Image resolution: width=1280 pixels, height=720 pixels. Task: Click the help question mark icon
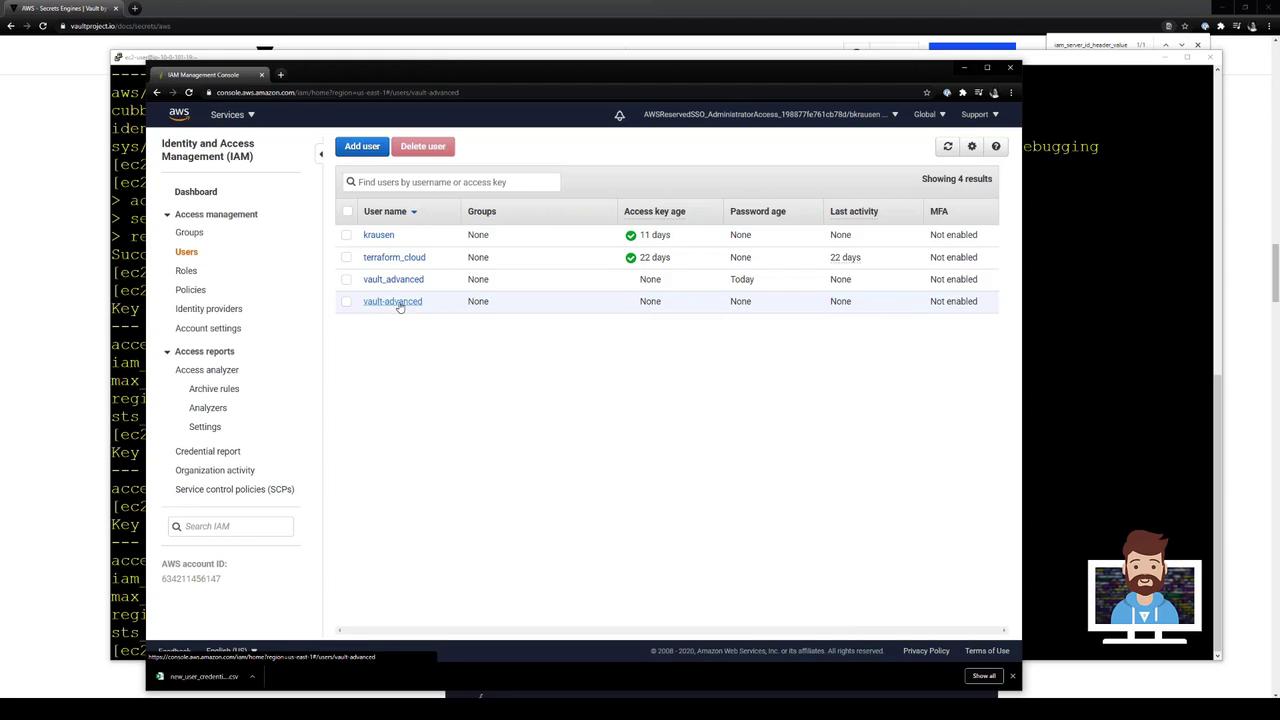click(x=996, y=147)
